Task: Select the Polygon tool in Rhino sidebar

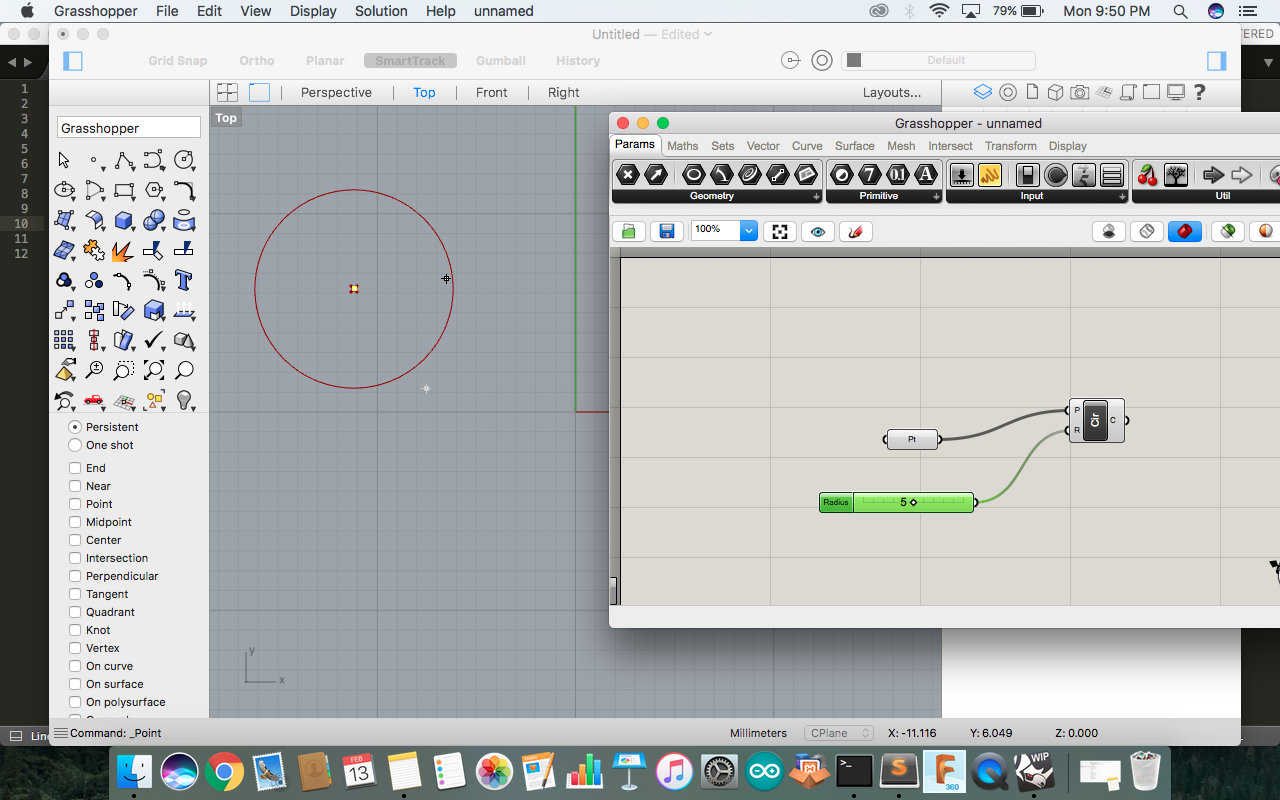Action: pos(154,190)
